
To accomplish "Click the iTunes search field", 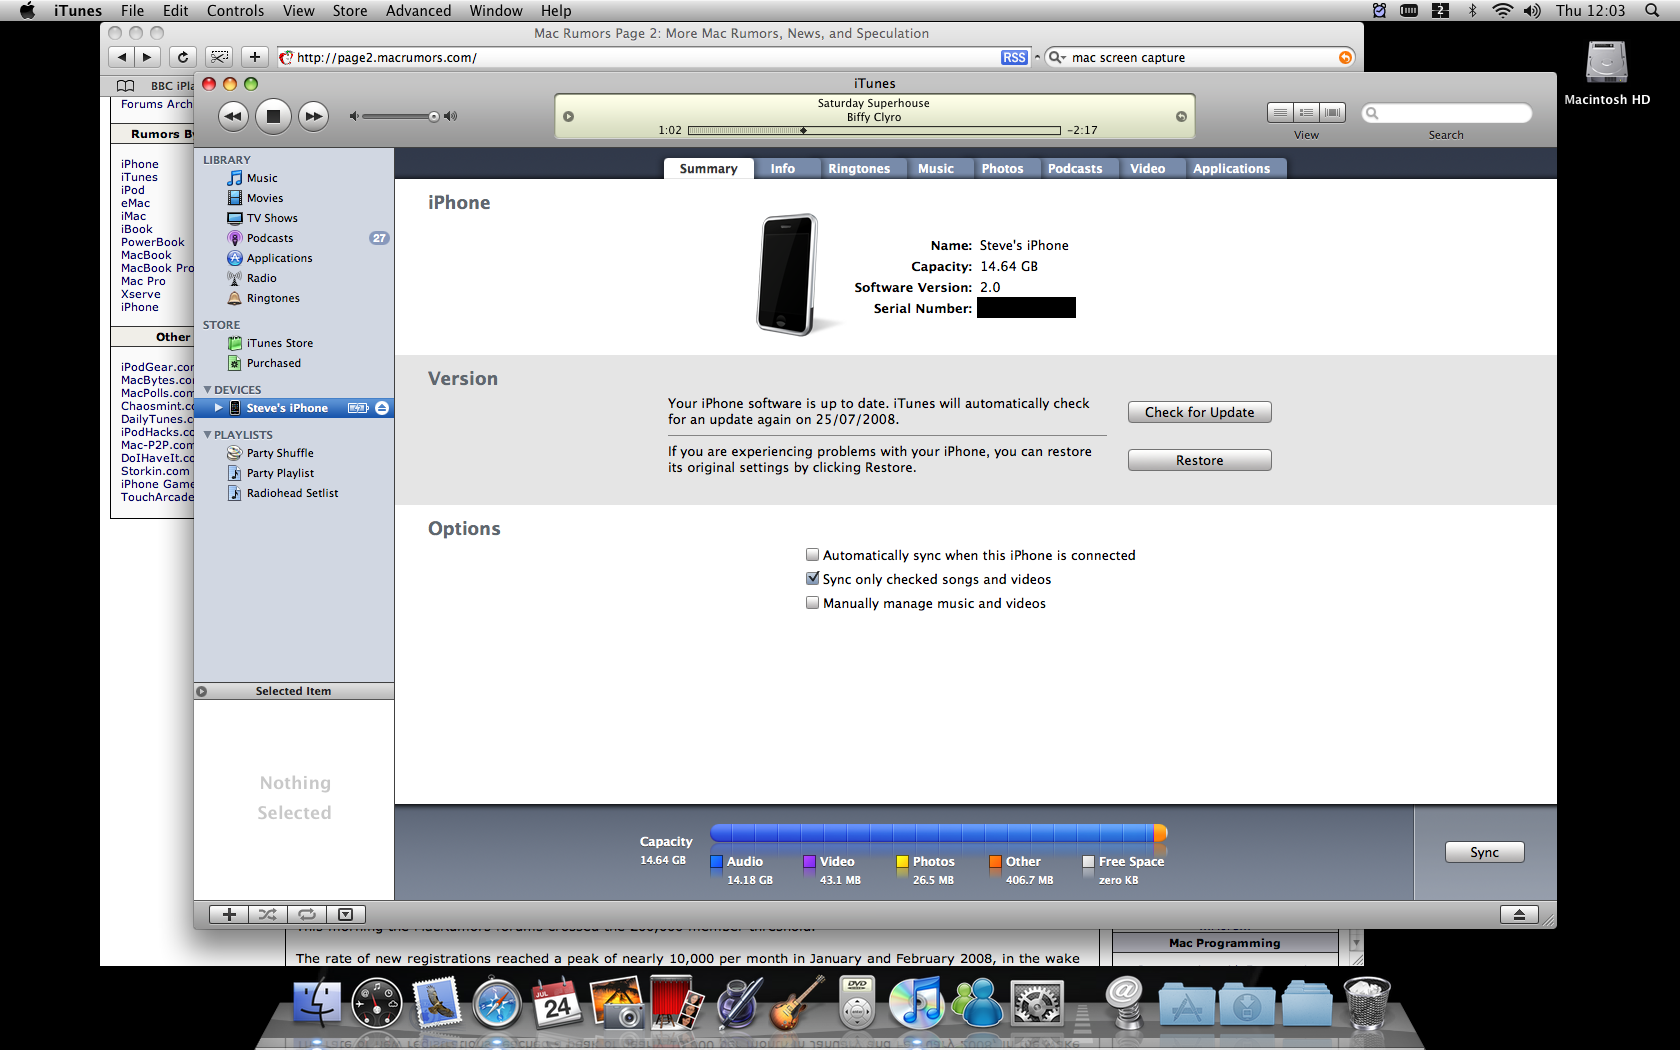I will 1447,113.
